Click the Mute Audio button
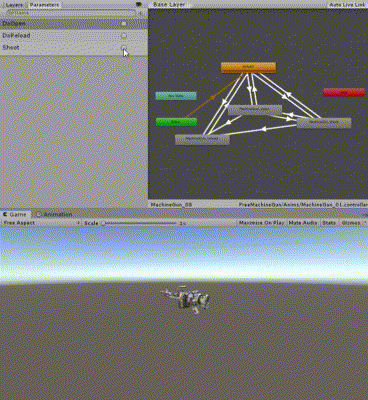This screenshot has width=368, height=400. click(303, 223)
